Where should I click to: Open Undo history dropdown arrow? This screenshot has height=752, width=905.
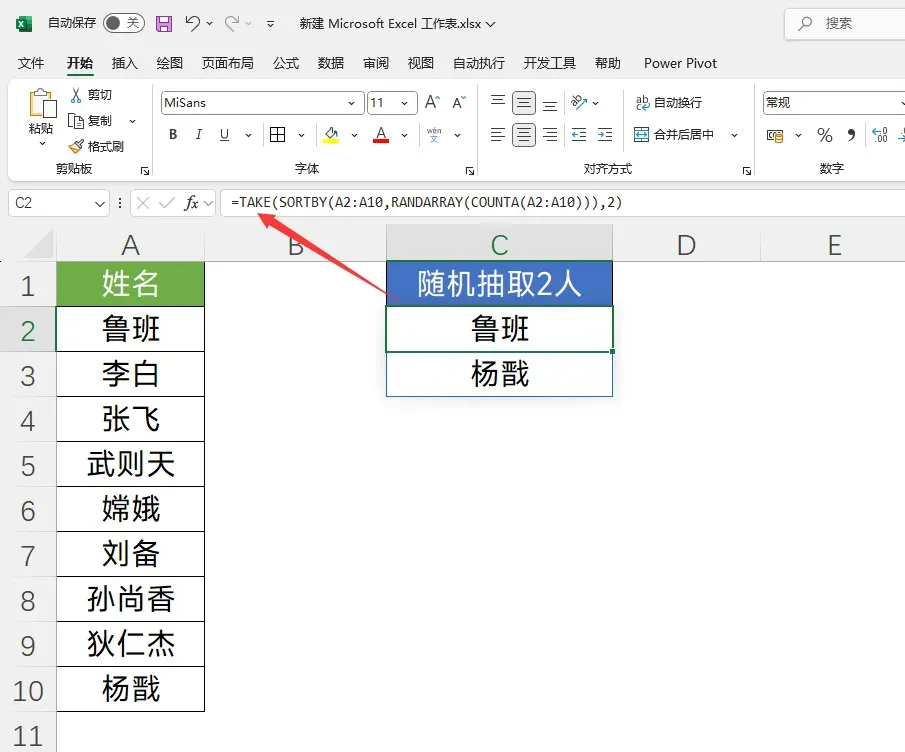210,24
